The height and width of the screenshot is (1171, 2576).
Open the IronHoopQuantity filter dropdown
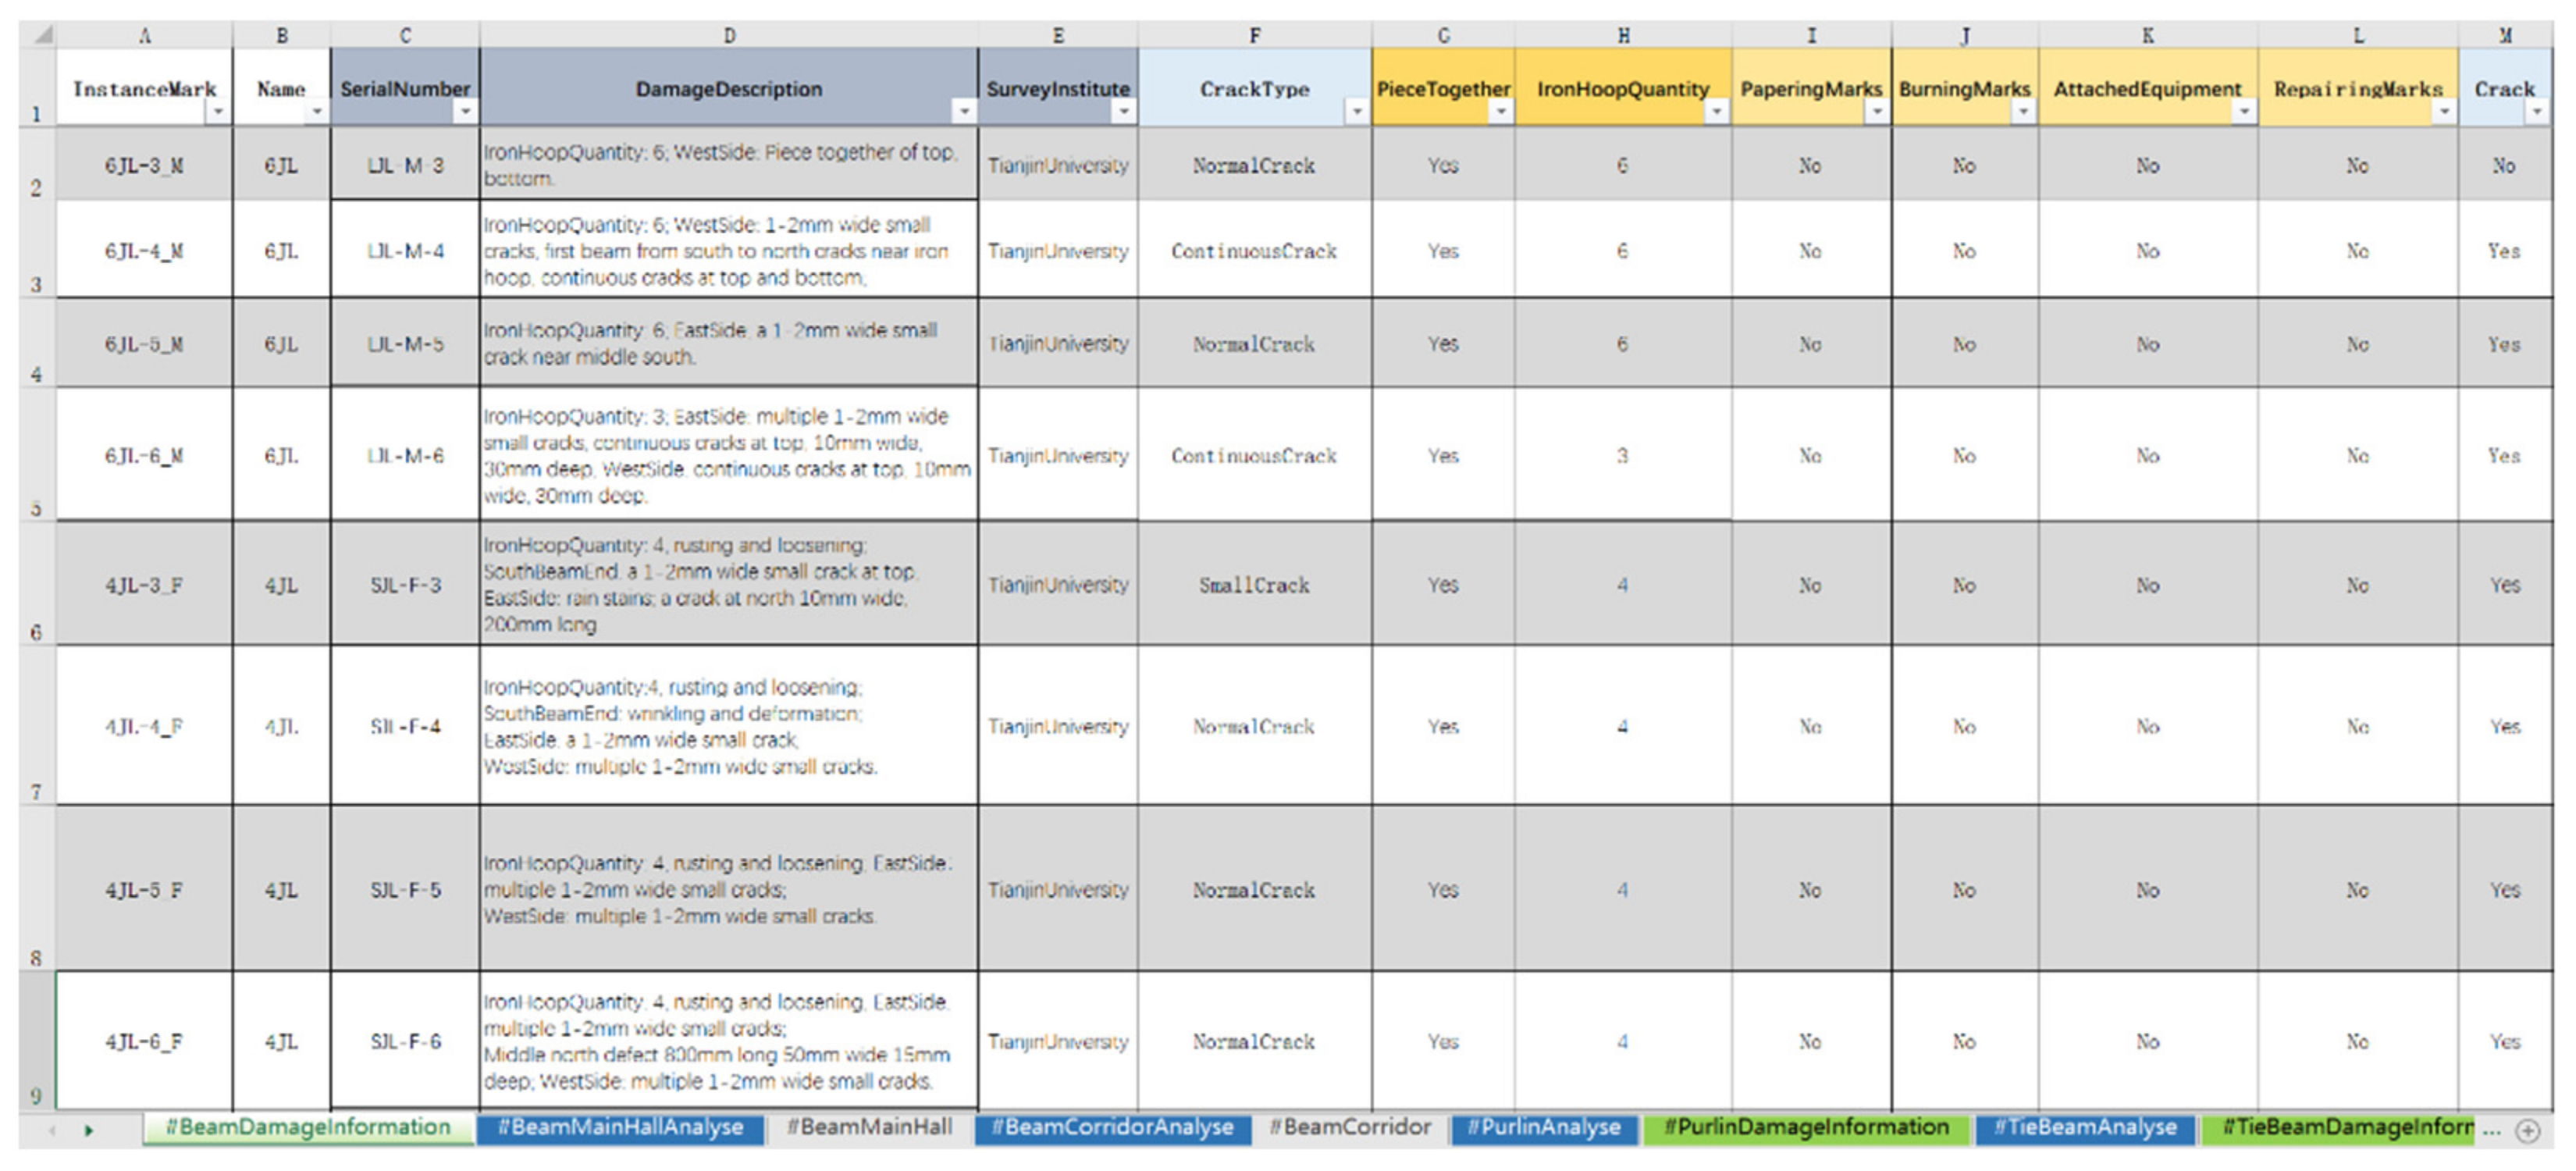click(x=1716, y=111)
